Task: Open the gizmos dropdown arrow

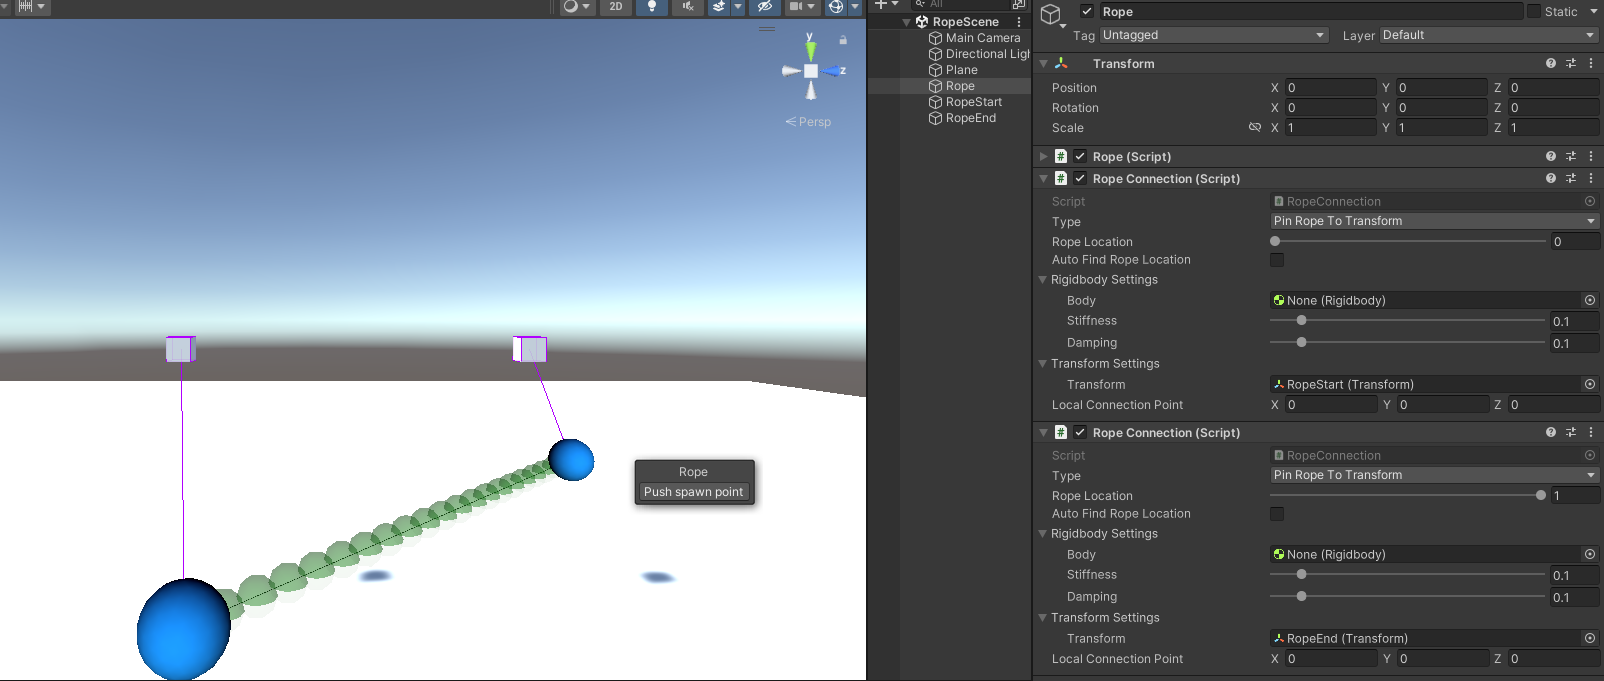Action: [x=855, y=7]
